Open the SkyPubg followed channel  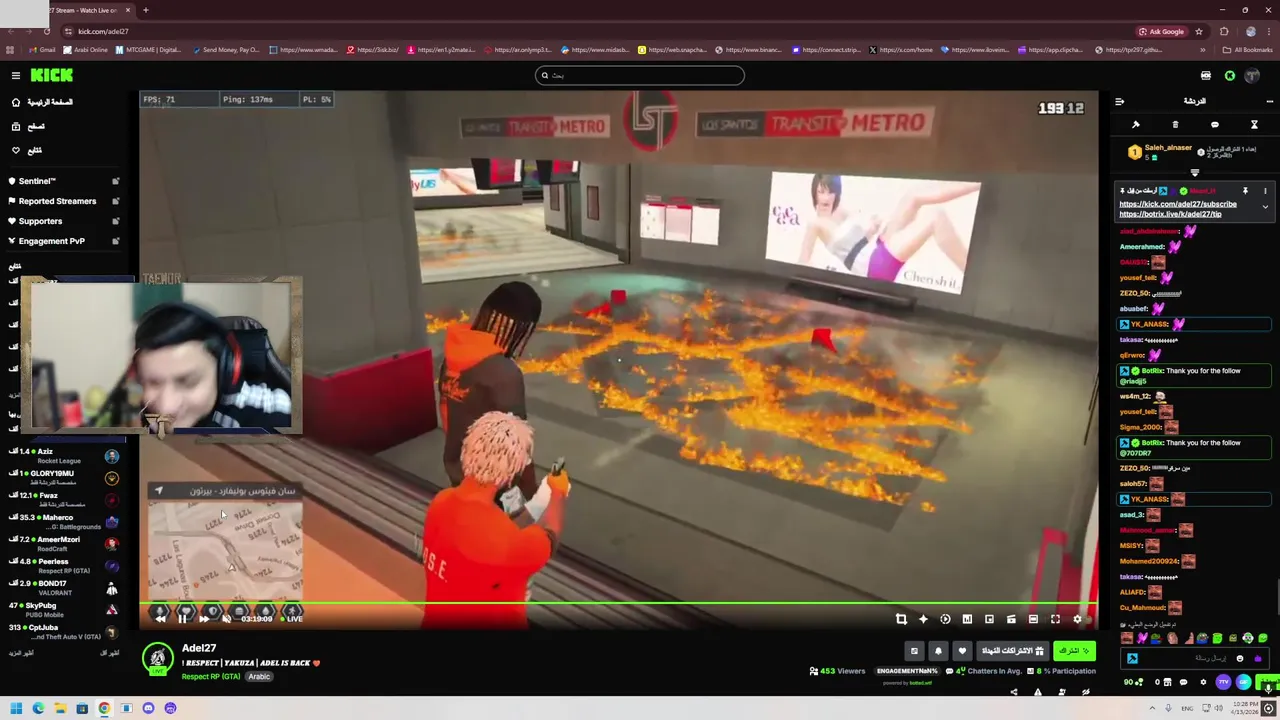coord(63,610)
